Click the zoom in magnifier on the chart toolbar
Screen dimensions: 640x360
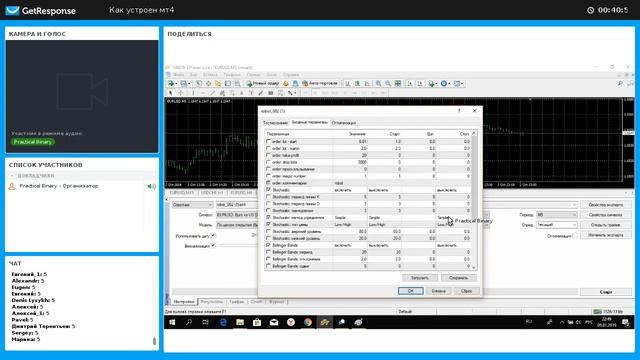click(x=378, y=83)
